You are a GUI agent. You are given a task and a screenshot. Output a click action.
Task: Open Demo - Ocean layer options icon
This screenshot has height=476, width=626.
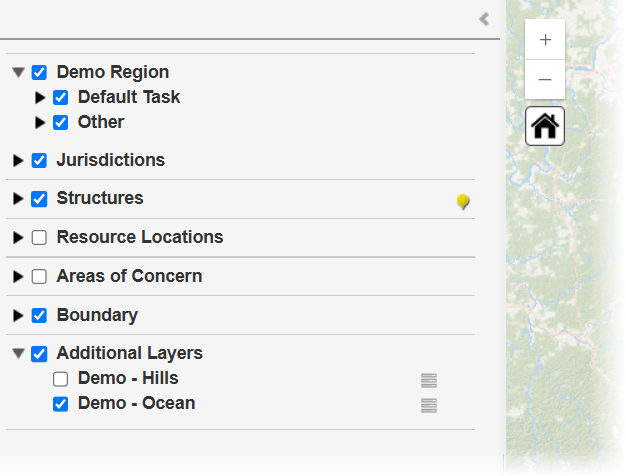[x=429, y=405]
